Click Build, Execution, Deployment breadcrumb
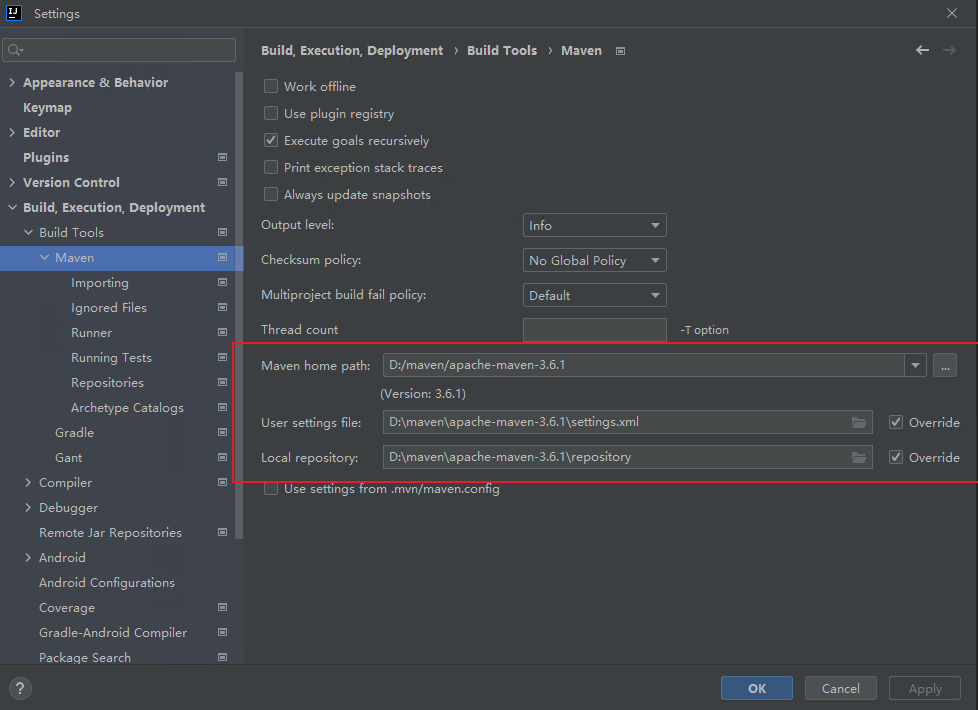Viewport: 978px width, 710px height. (352, 51)
